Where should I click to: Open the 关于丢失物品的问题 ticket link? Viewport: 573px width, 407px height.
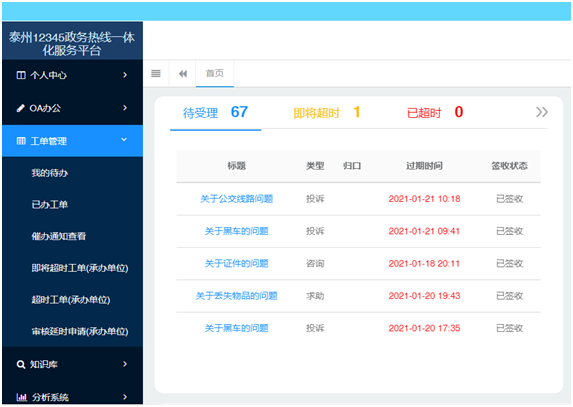pyautogui.click(x=236, y=296)
